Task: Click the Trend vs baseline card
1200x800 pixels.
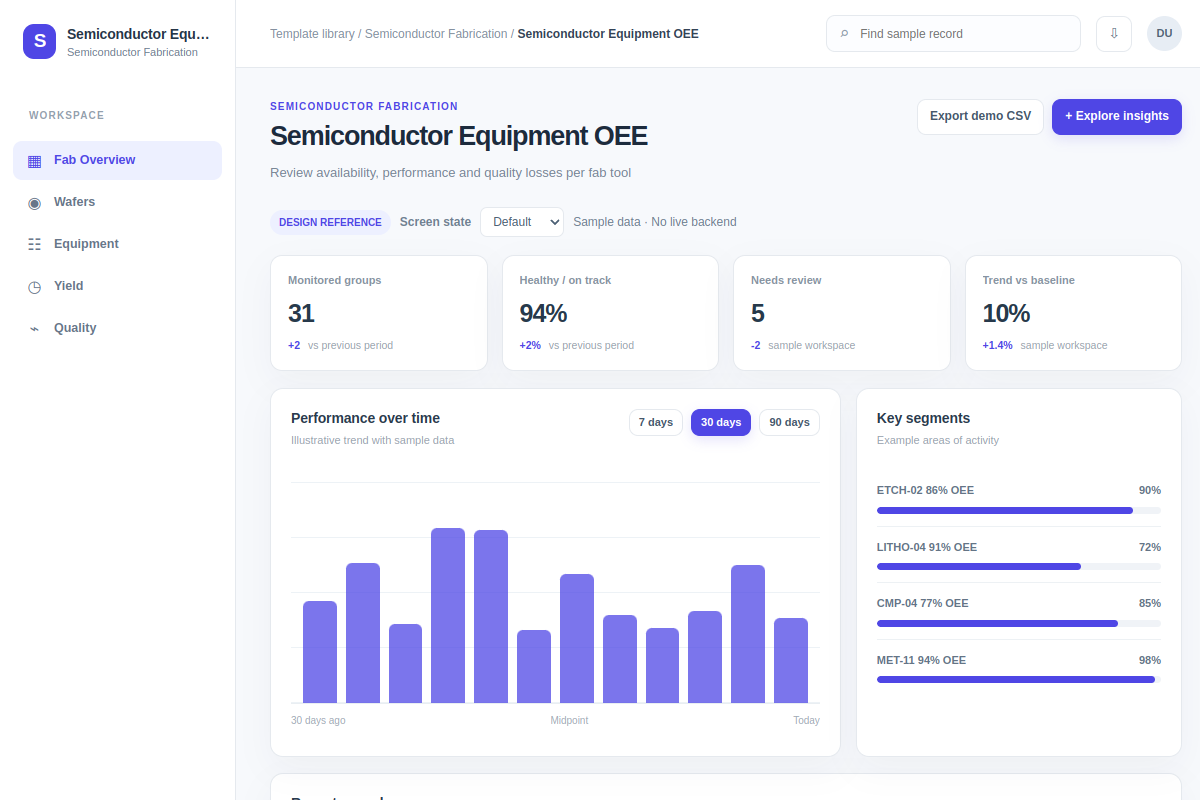Action: coord(1073,313)
